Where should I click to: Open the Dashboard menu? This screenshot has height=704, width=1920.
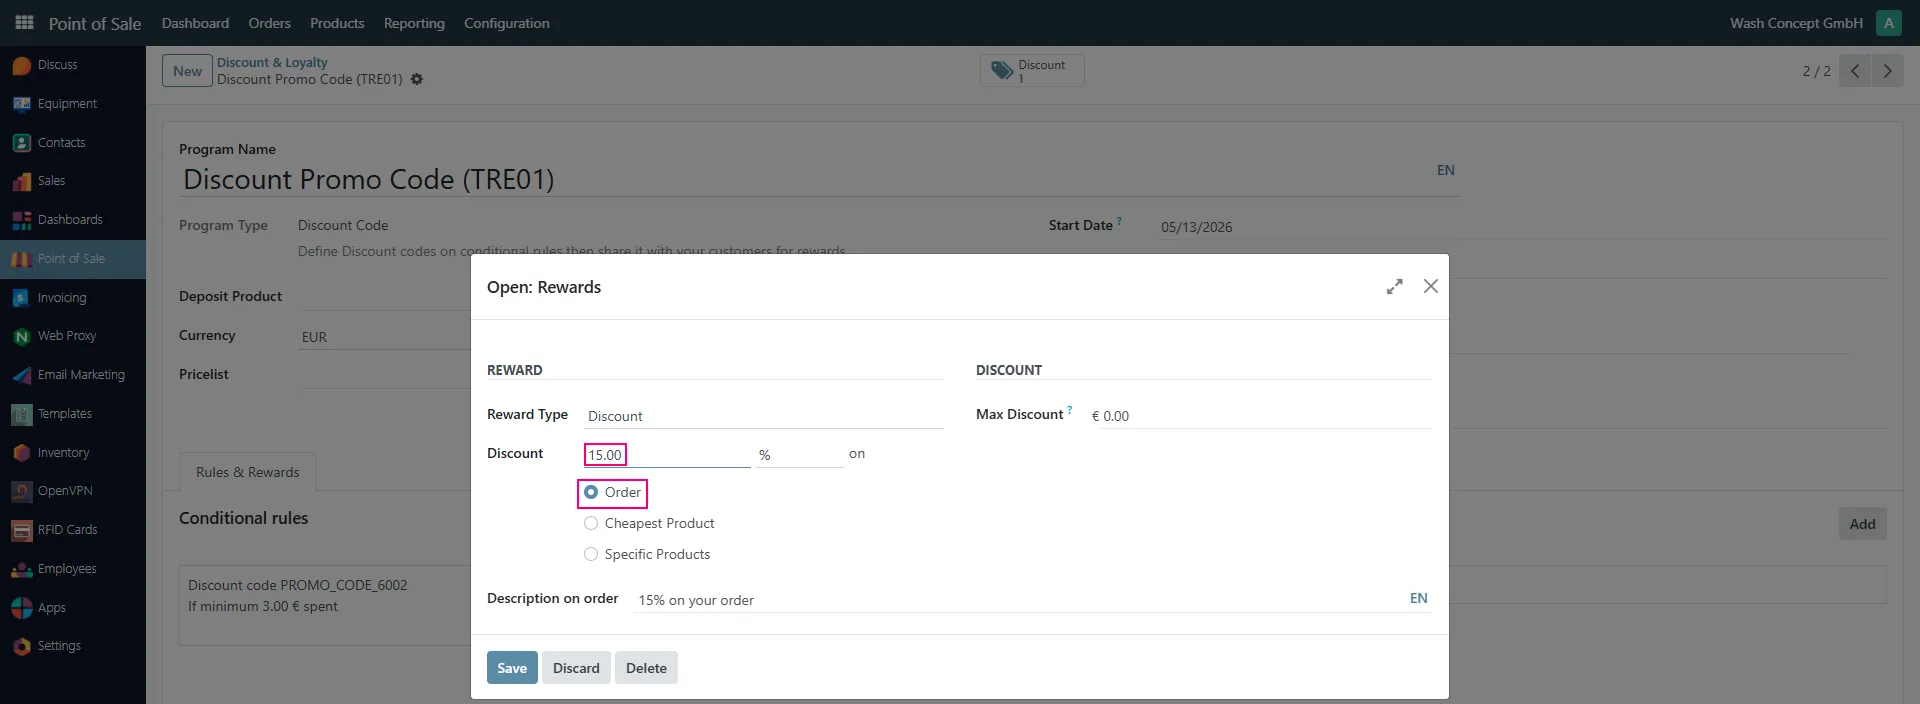[x=195, y=23]
